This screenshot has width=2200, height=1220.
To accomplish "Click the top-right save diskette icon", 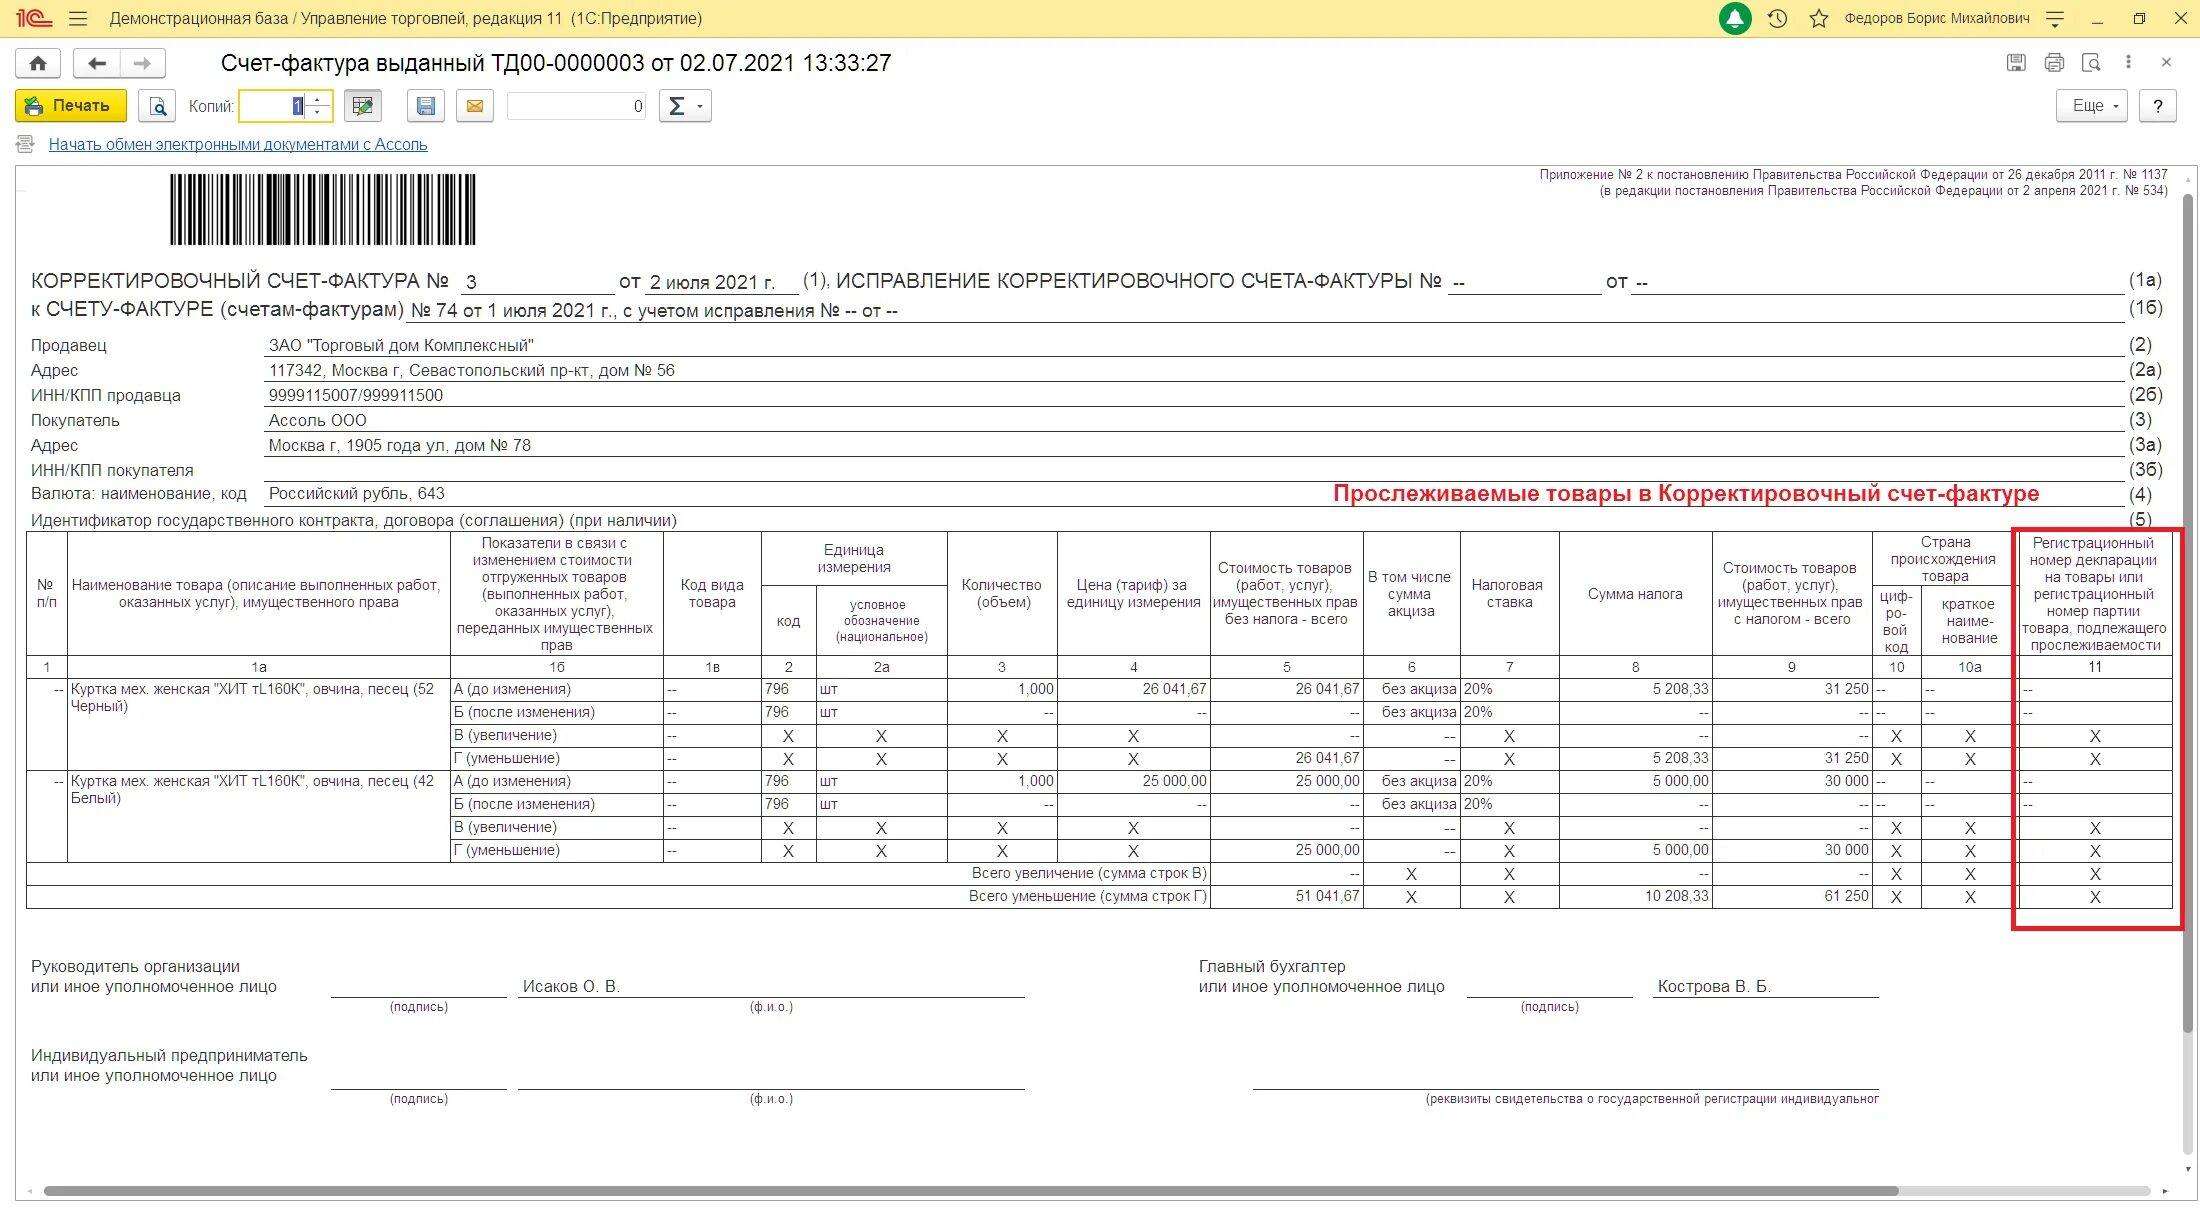I will click(x=2017, y=63).
